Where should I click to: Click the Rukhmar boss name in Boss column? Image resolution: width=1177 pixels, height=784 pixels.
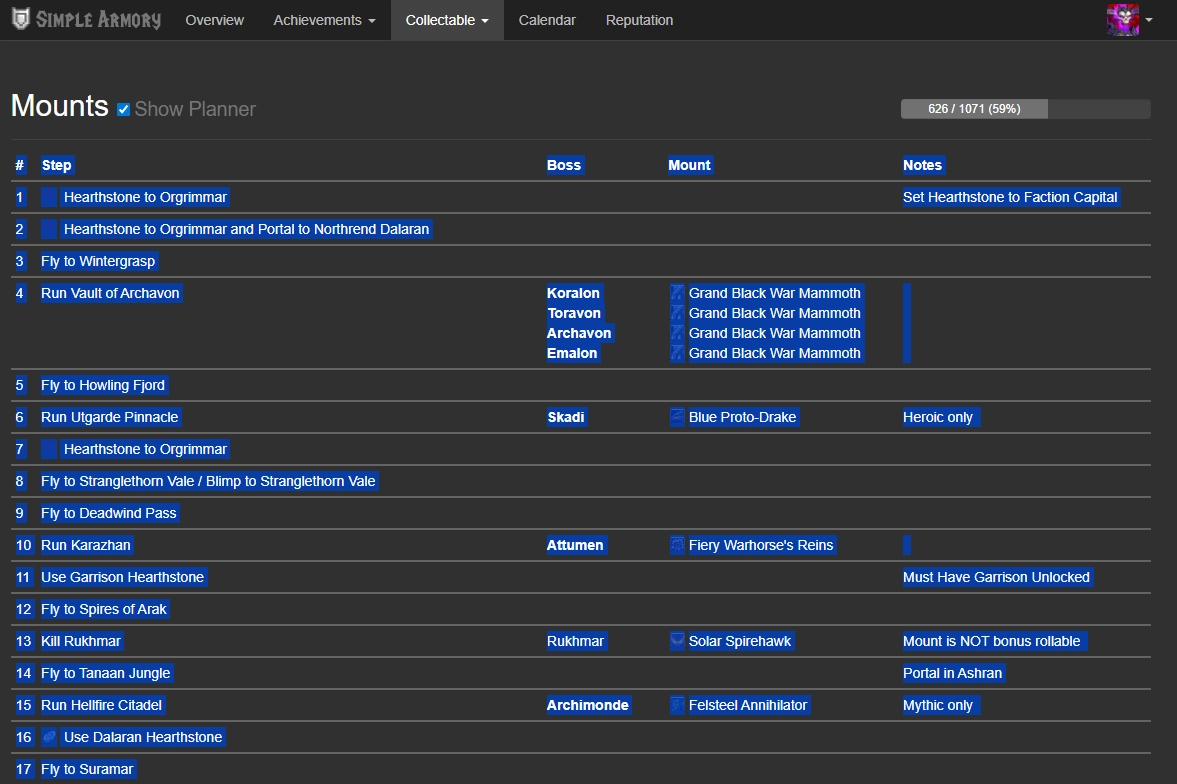(576, 641)
